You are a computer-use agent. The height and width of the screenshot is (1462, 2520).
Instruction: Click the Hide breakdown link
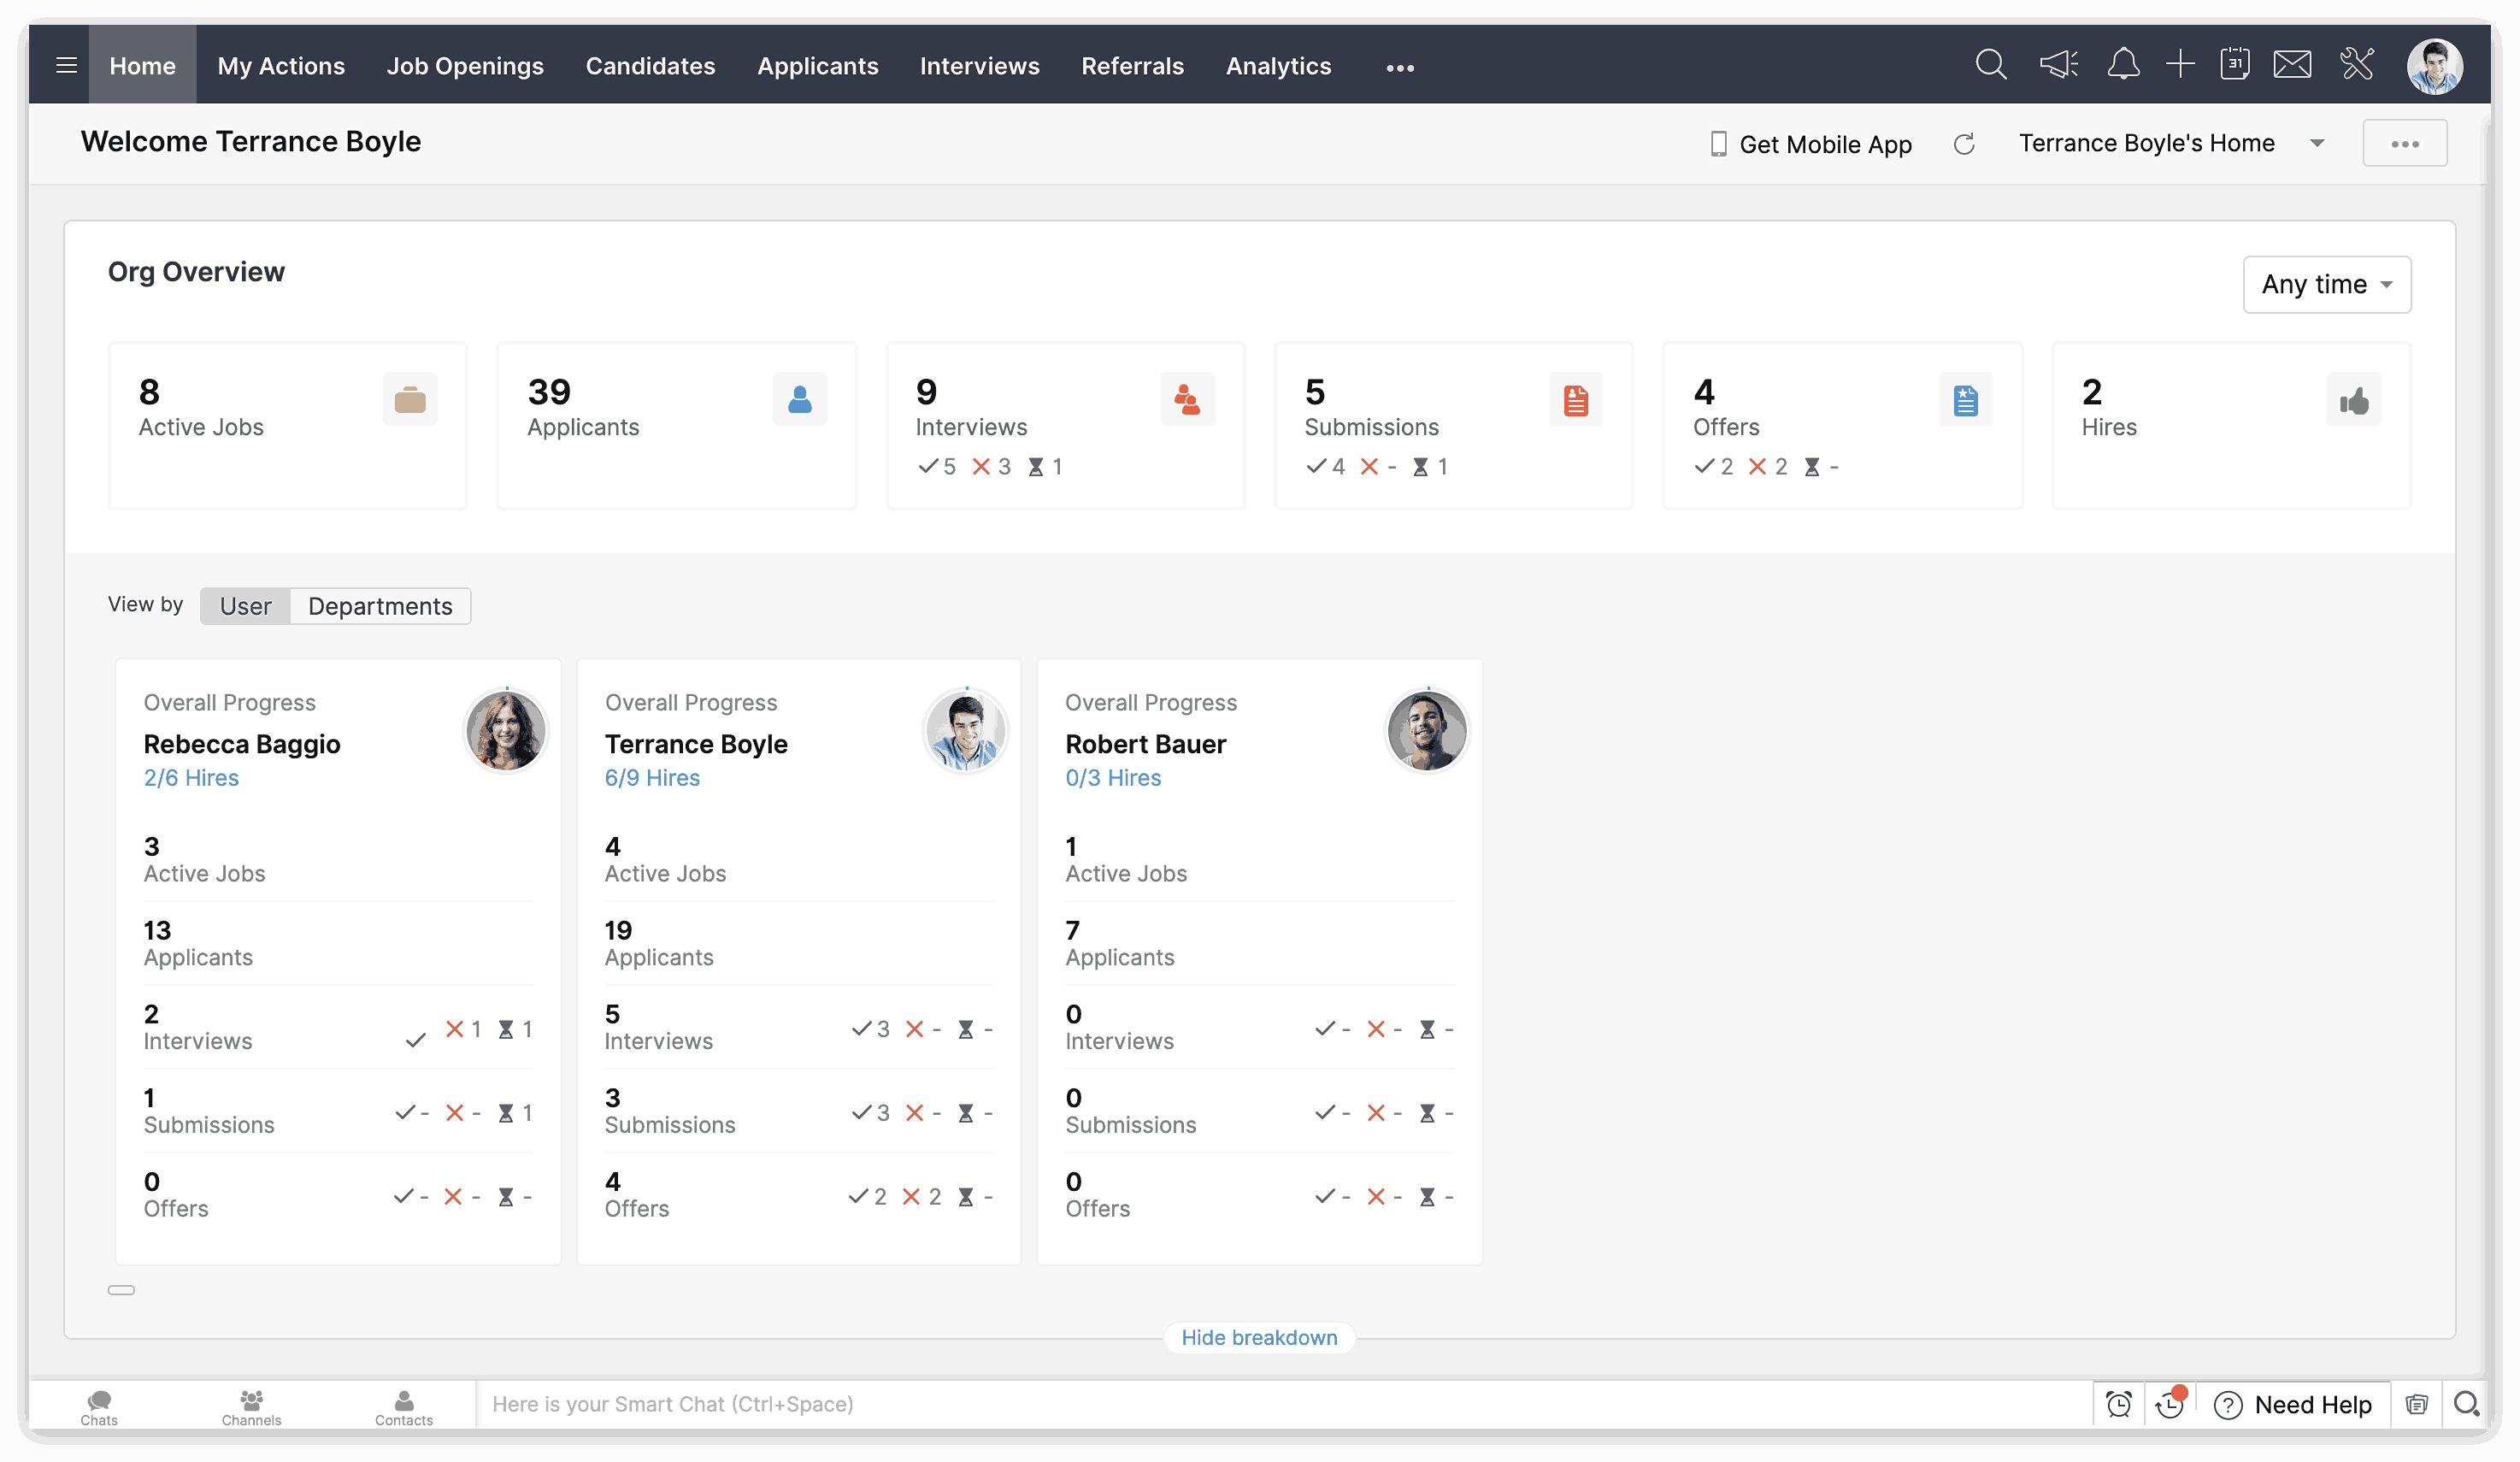1259,1338
